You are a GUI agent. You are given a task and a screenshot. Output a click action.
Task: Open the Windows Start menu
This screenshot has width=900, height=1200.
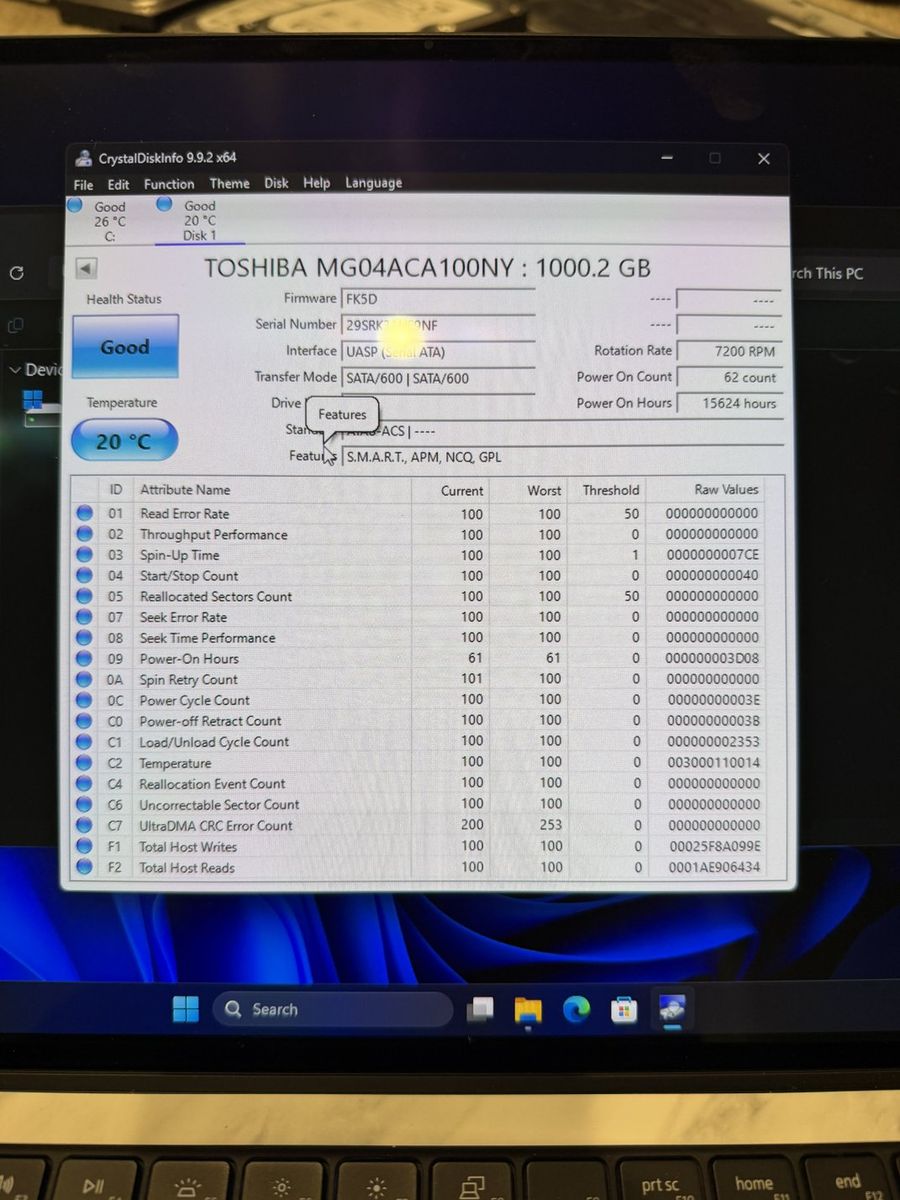(185, 1010)
